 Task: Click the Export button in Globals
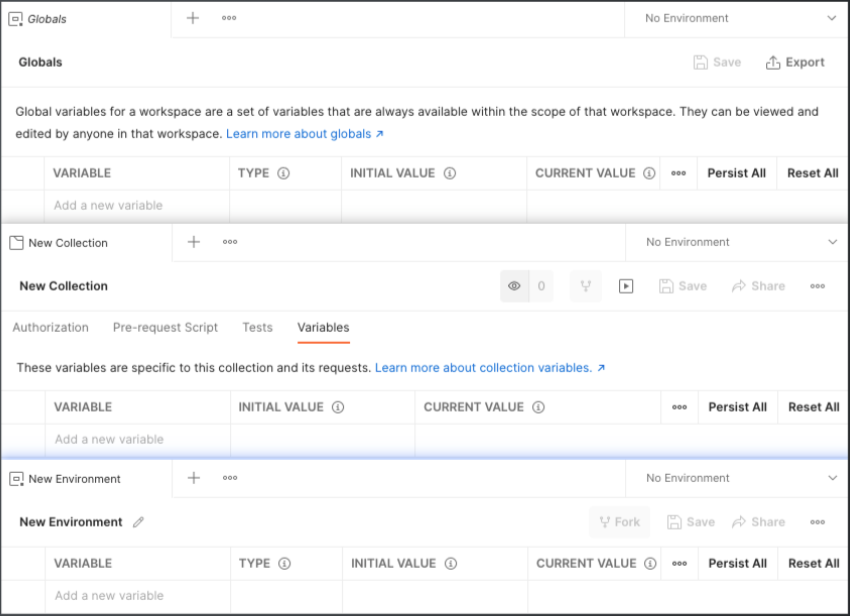tap(795, 62)
